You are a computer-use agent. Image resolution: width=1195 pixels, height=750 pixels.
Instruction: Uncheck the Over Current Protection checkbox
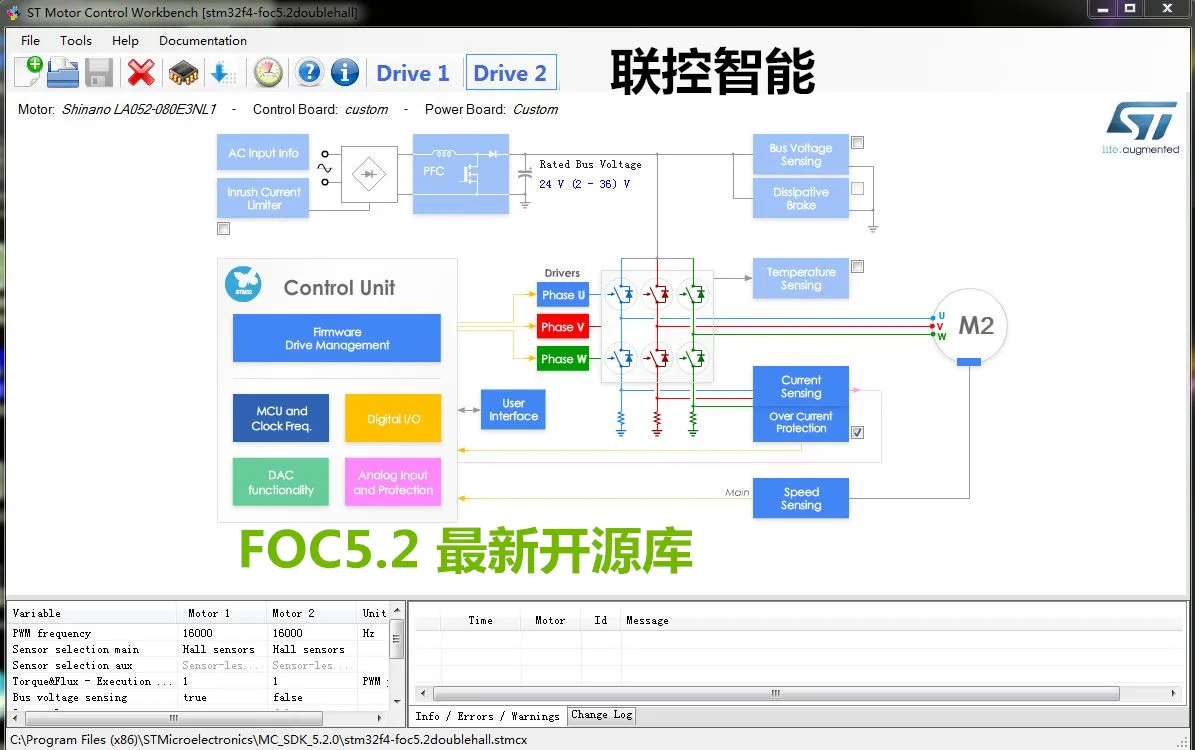point(857,432)
